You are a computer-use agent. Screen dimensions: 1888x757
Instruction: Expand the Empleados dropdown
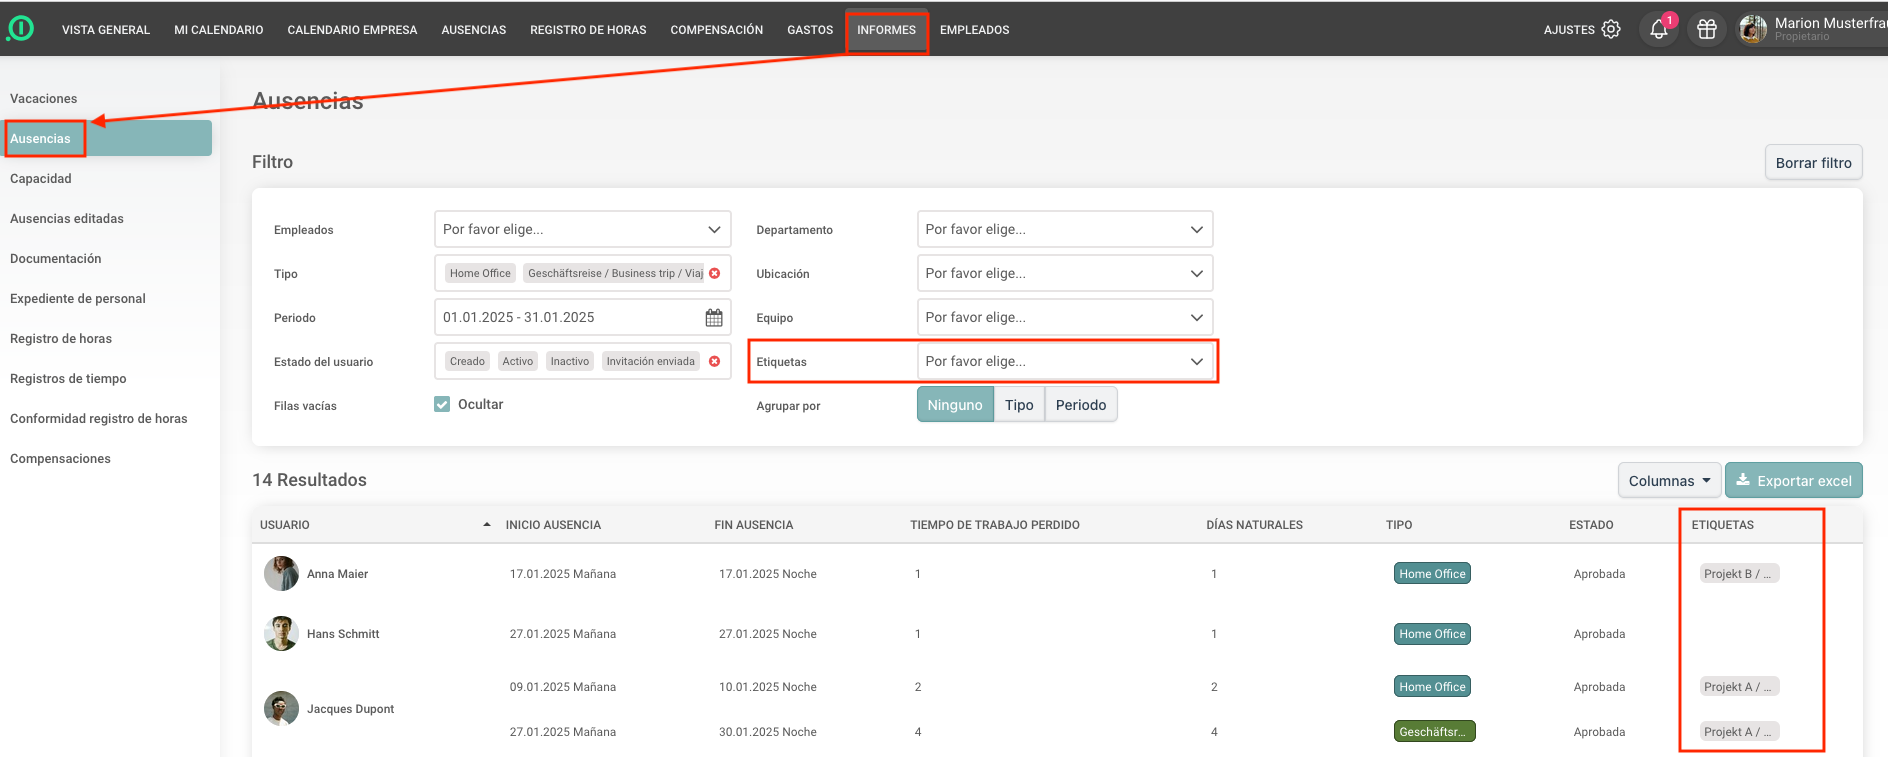pyautogui.click(x=582, y=229)
